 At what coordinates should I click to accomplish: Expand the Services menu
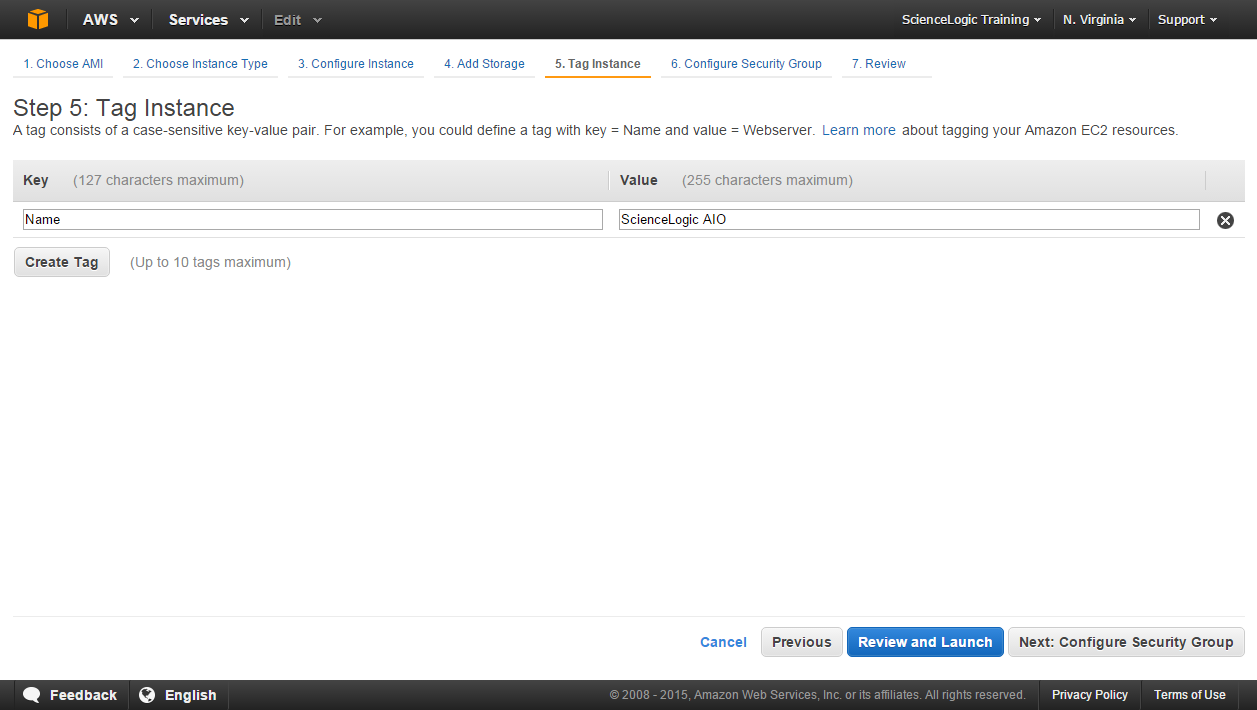pyautogui.click(x=208, y=20)
